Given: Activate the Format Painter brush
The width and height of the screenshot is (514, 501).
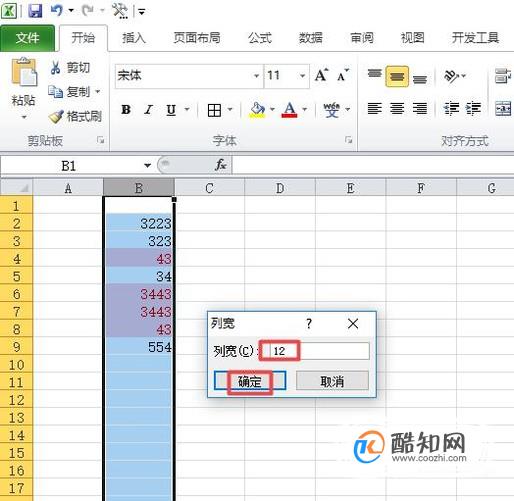Looking at the screenshot, I should pos(55,116).
